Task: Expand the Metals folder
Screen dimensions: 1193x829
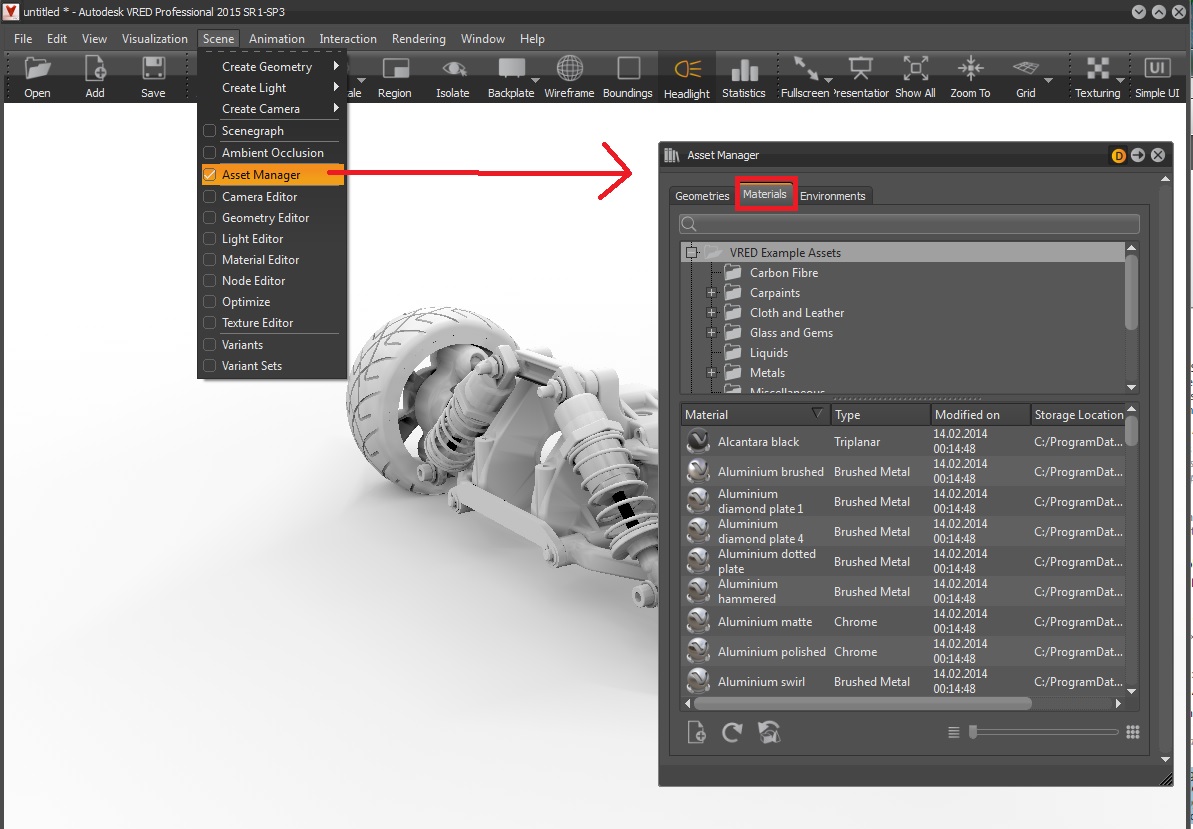Action: point(711,373)
